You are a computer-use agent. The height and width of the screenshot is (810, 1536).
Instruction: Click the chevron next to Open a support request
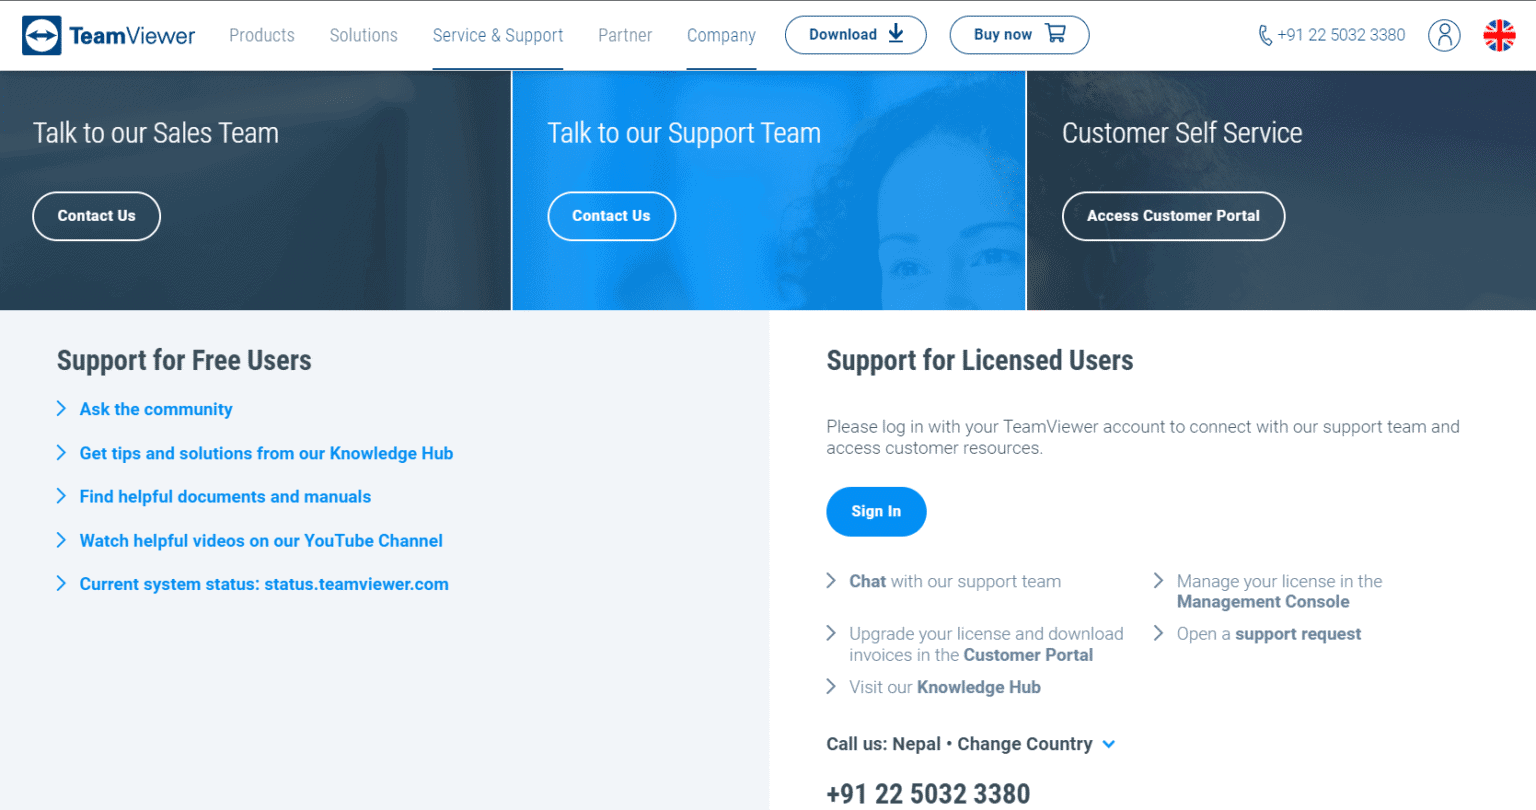pyautogui.click(x=1158, y=633)
